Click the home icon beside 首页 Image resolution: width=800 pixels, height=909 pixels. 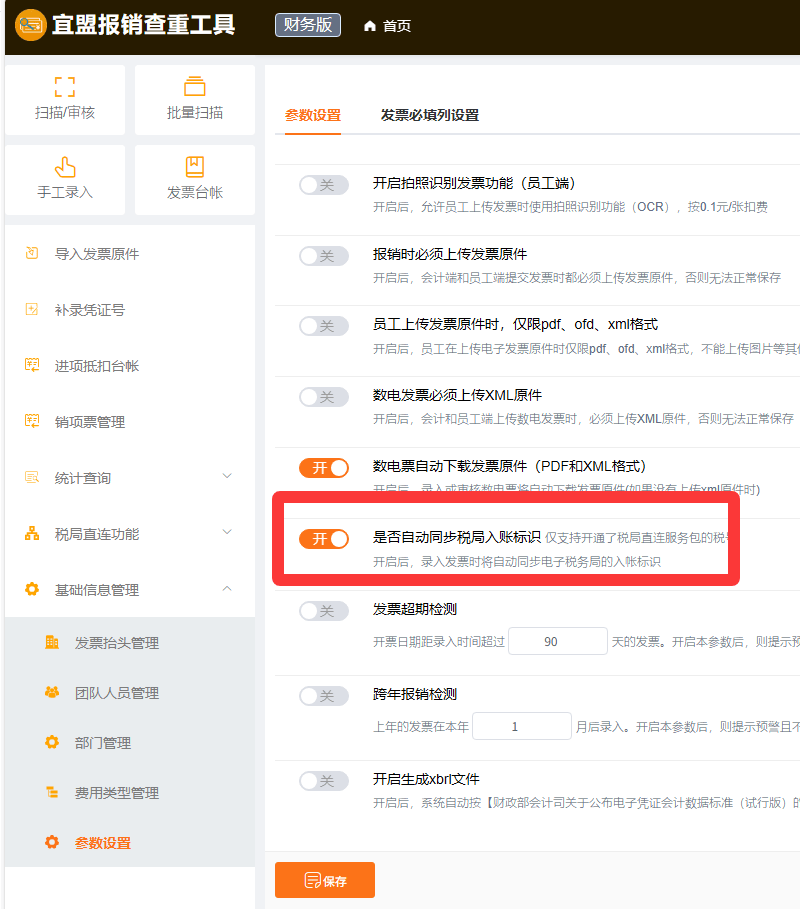pyautogui.click(x=370, y=26)
